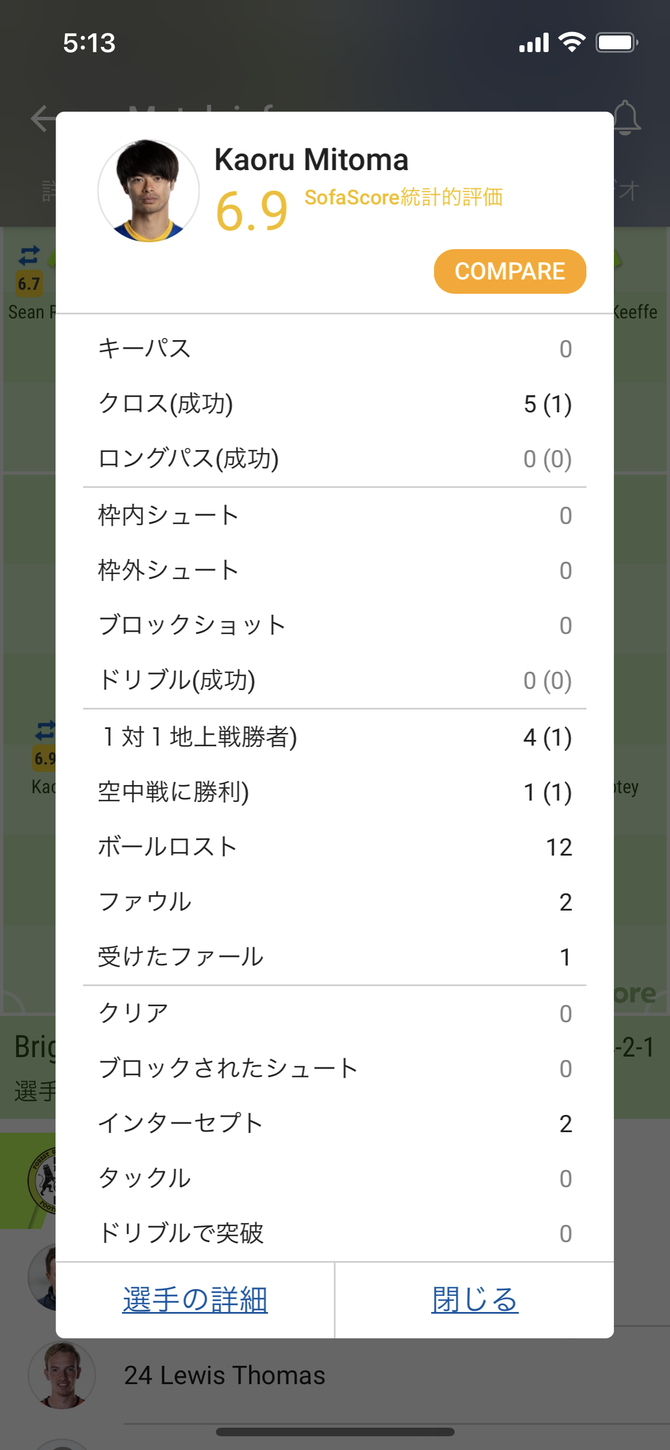Image resolution: width=670 pixels, height=1450 pixels.
Task: Tap the インターセプト stat row
Action: [x=335, y=1123]
